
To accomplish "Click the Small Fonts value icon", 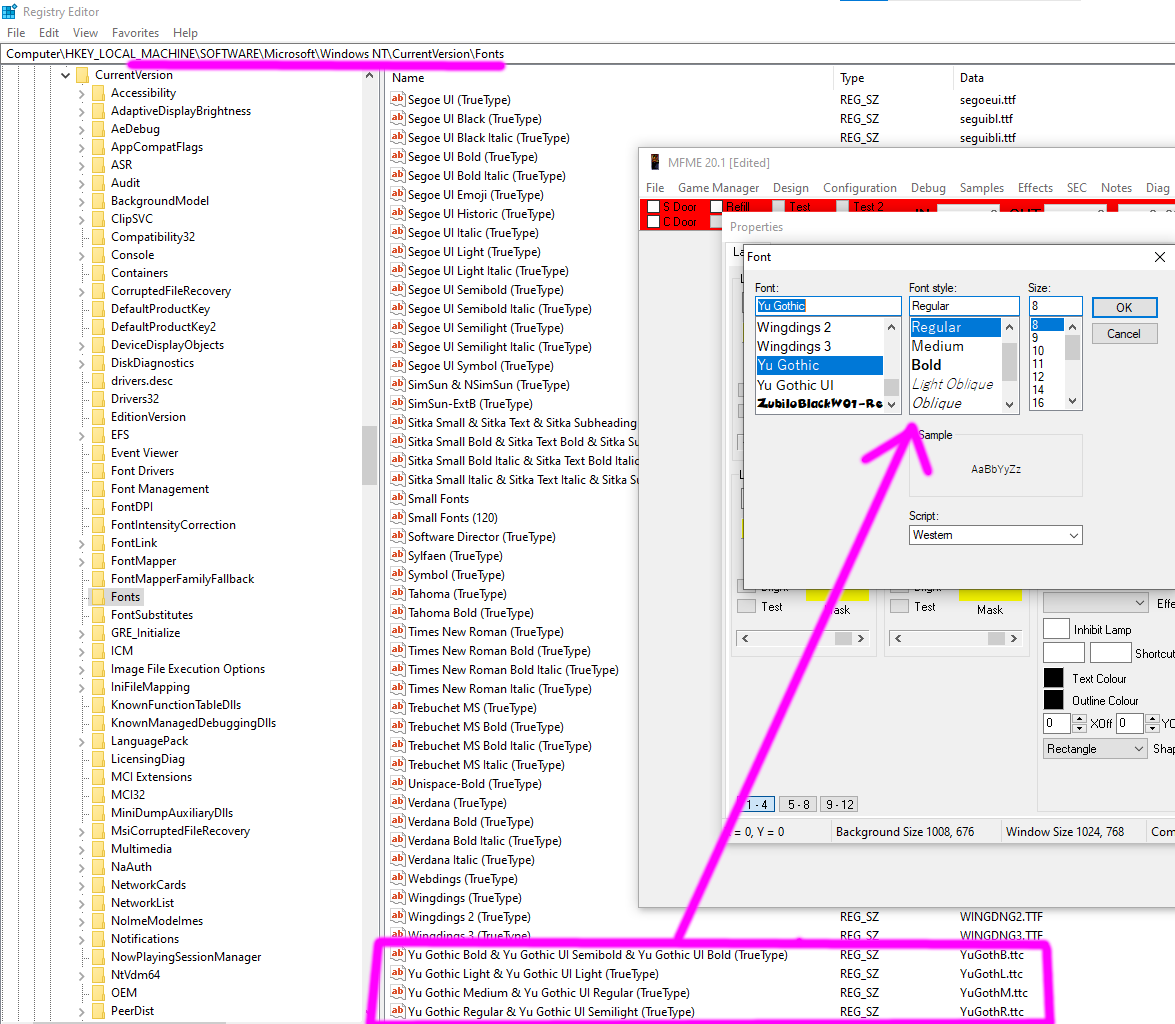I will tap(397, 498).
